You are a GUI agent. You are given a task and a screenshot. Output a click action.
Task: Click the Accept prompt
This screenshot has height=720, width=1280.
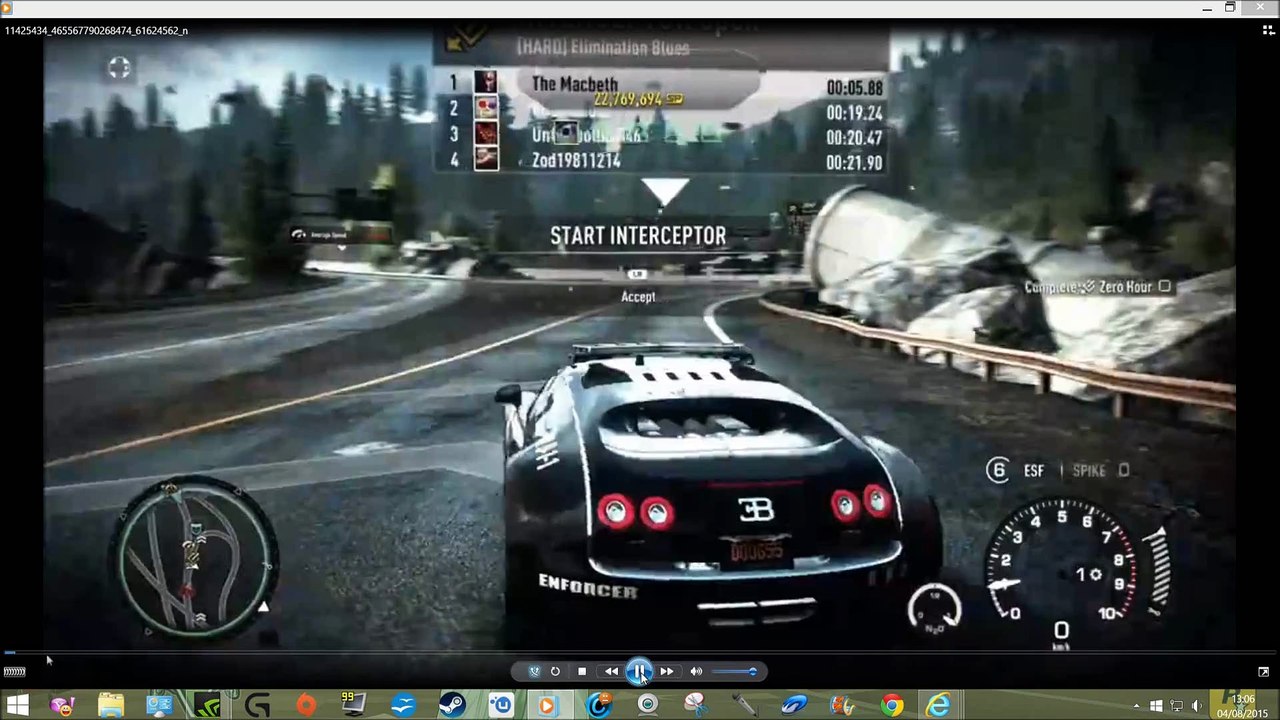638,297
